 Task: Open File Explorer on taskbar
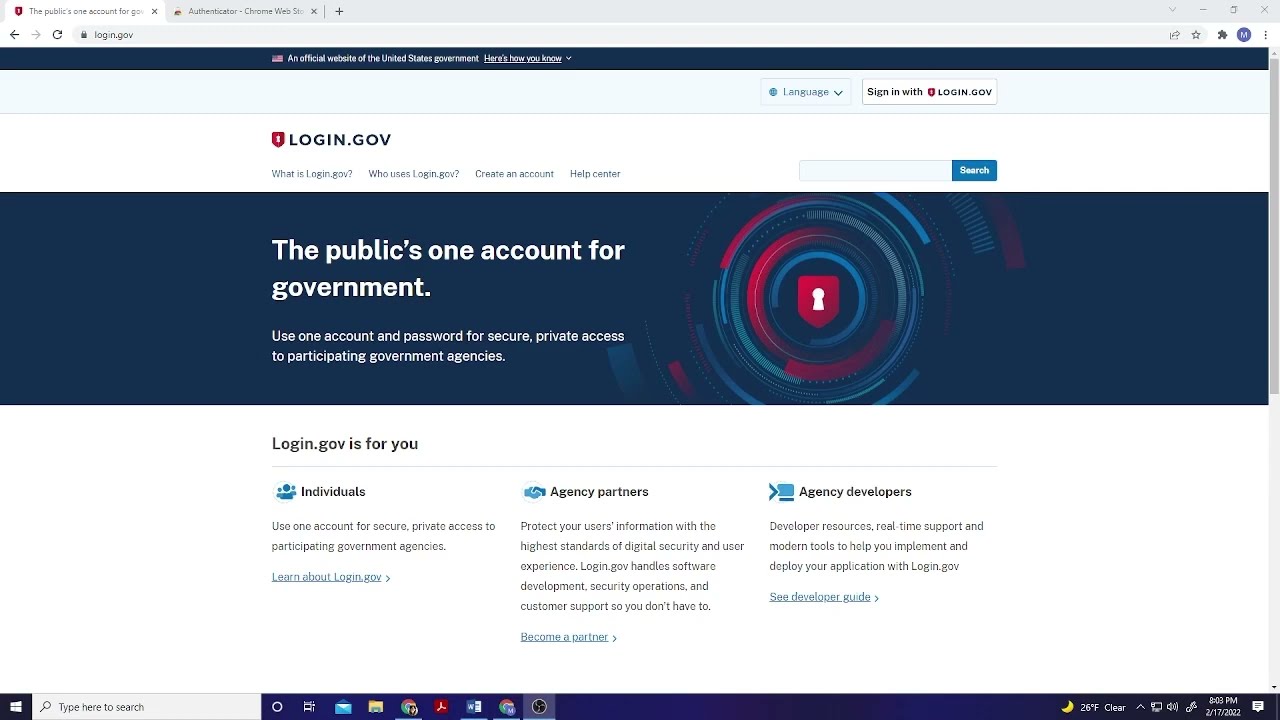(x=376, y=707)
